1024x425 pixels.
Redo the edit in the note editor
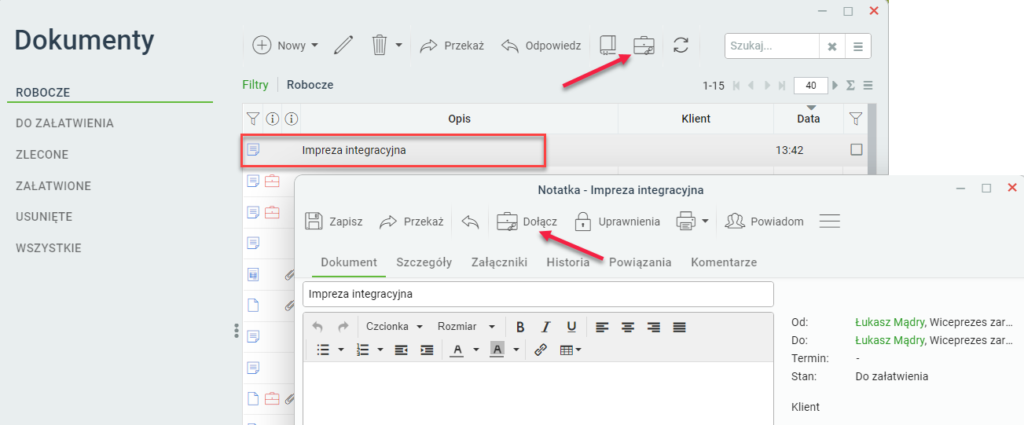[342, 326]
